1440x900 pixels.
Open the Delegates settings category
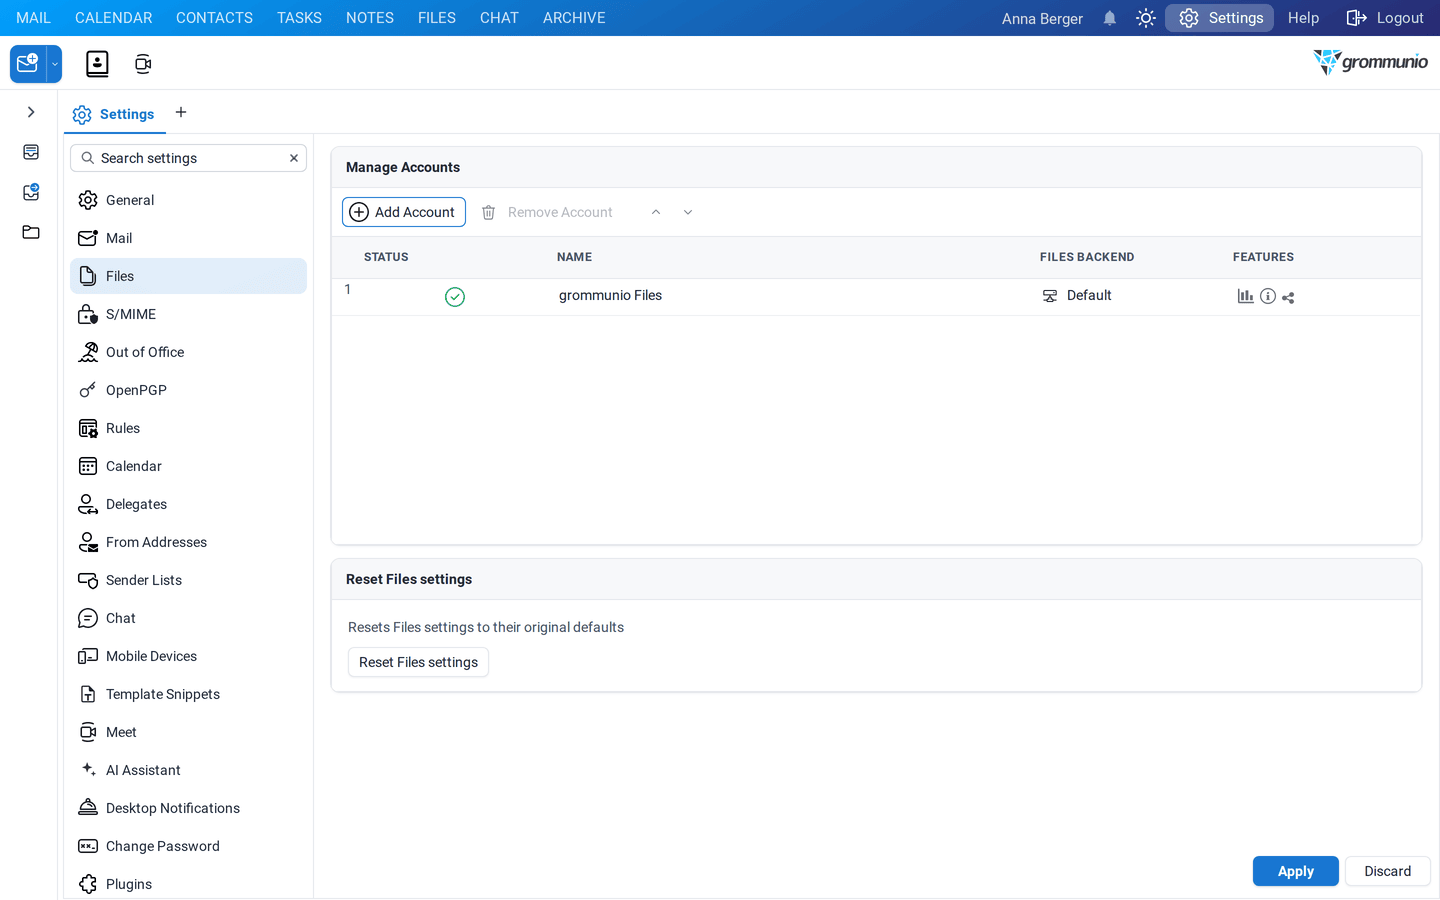(x=188, y=504)
